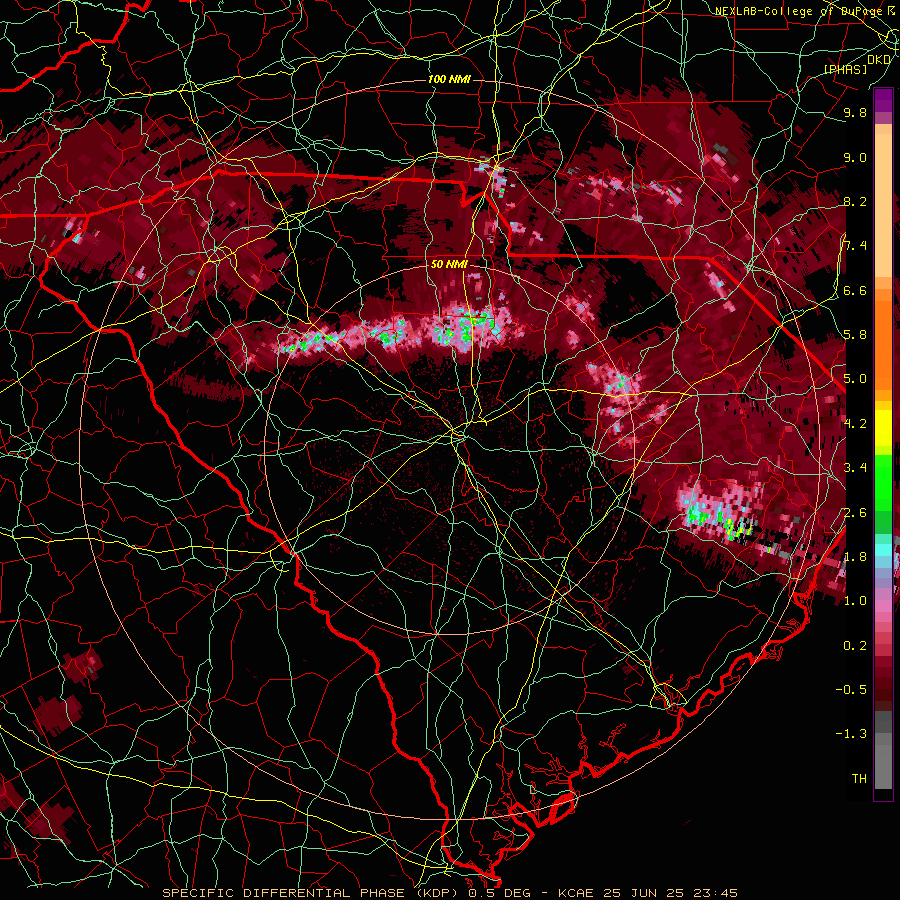Click the 8.2 value on the color scale
The image size is (900, 900).
point(855,201)
